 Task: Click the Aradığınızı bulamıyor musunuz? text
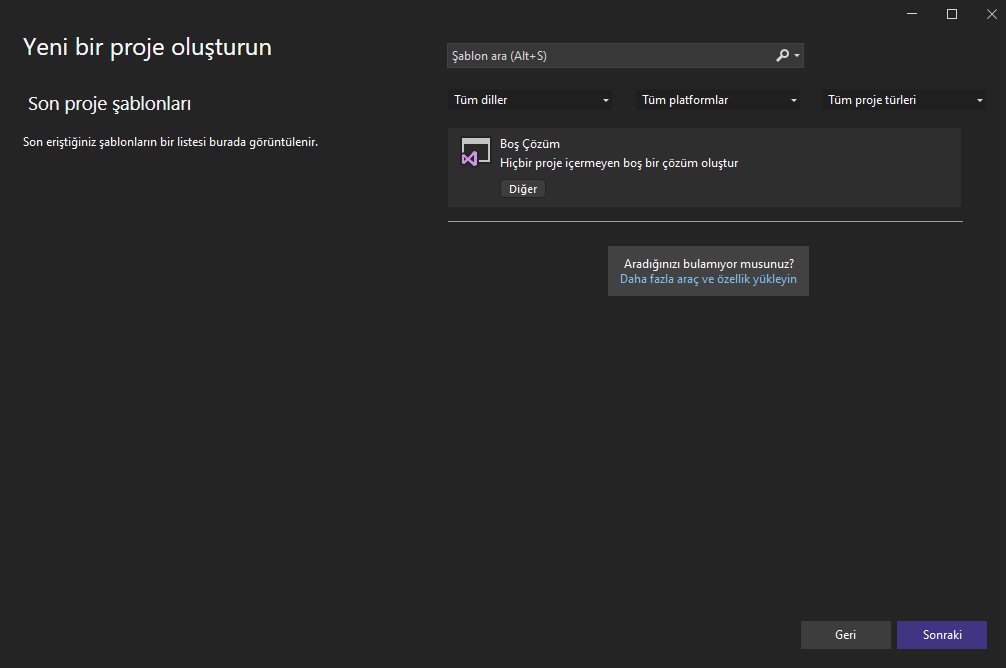point(709,264)
